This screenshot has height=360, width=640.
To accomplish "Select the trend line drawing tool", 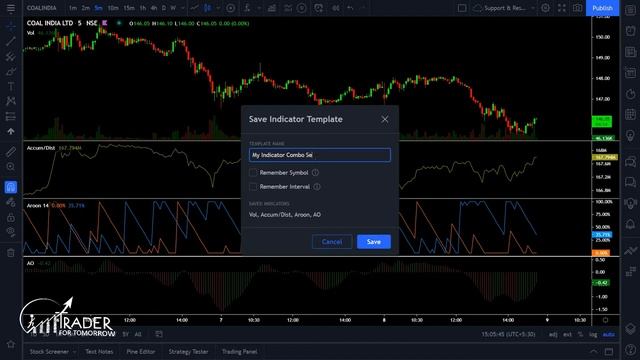I will [11, 41].
